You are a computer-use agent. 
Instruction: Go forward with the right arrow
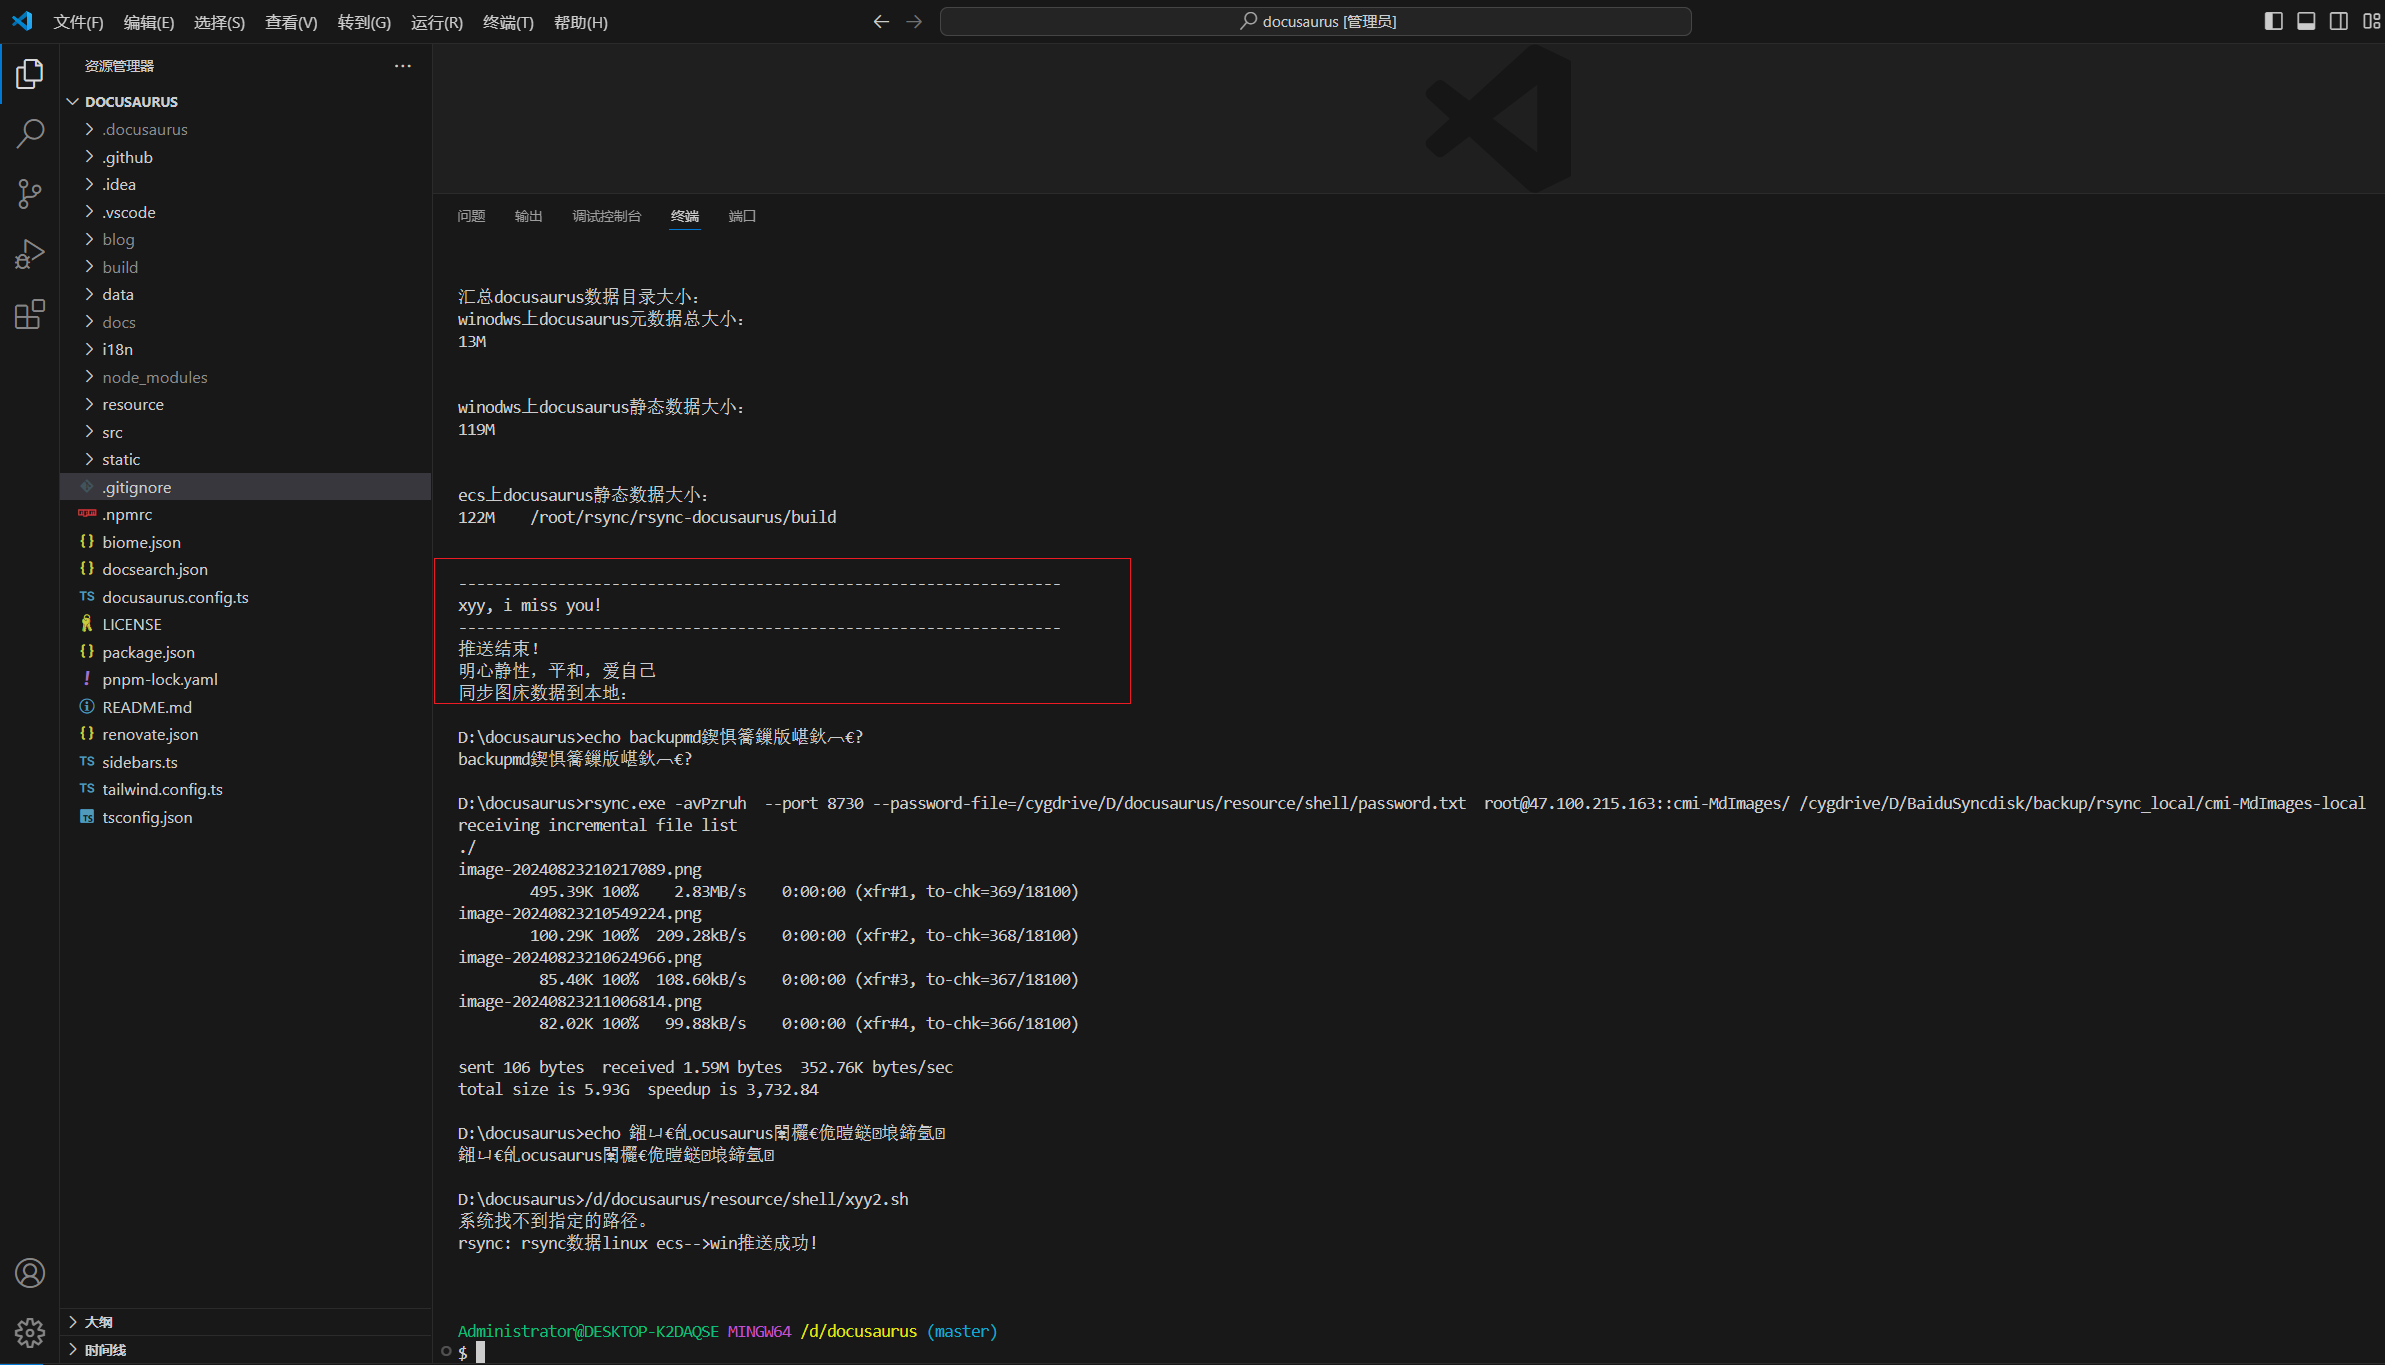point(914,21)
